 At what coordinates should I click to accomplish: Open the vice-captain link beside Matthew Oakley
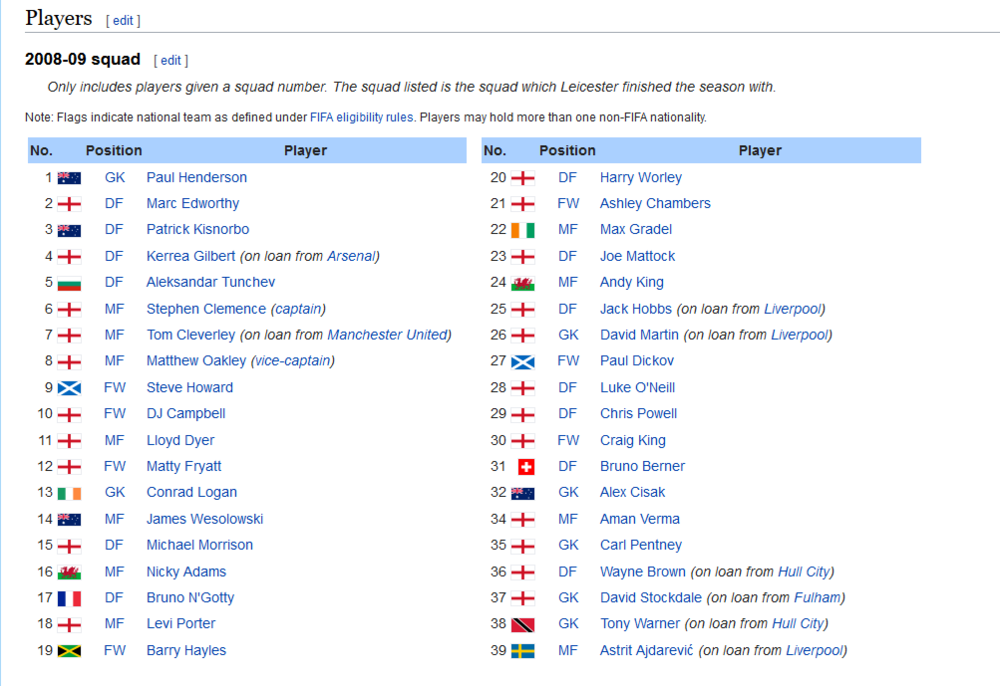(293, 361)
